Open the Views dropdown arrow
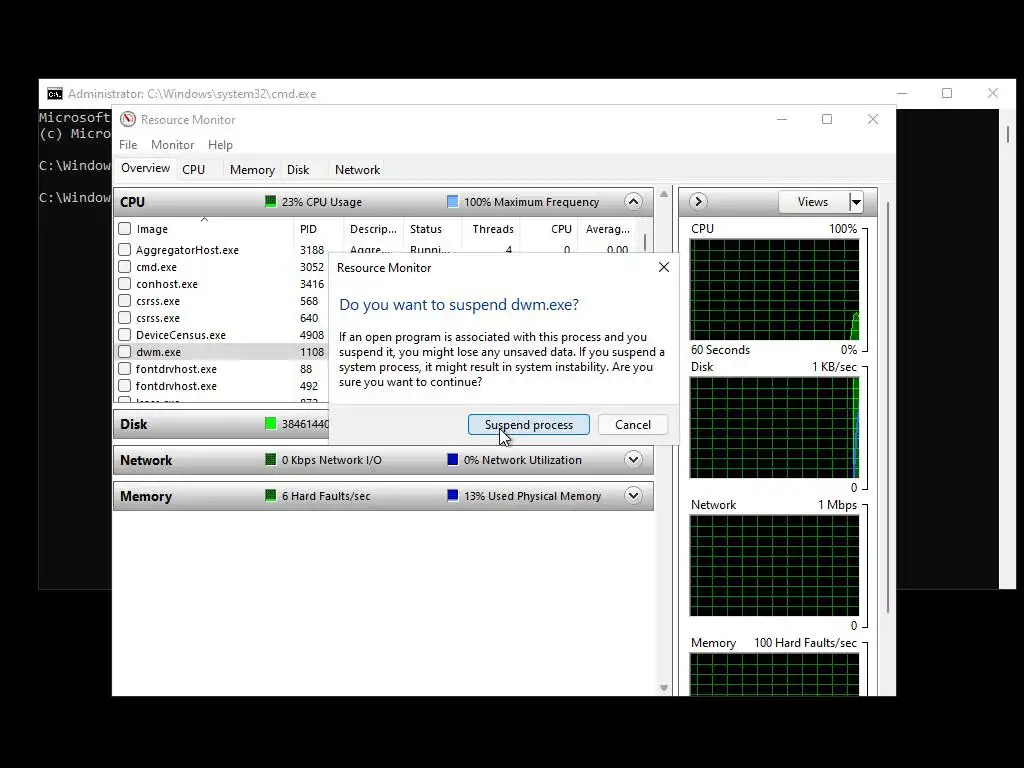Viewport: 1024px width, 768px height. coord(856,202)
